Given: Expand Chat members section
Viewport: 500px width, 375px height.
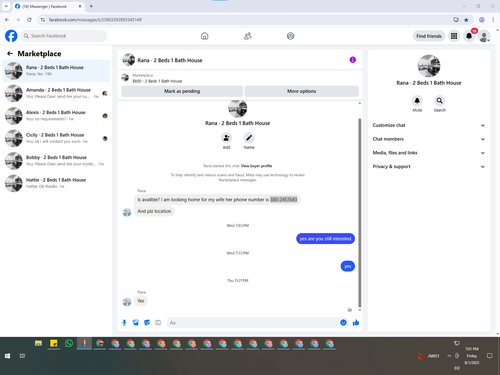Looking at the screenshot, I should pyautogui.click(x=429, y=139).
